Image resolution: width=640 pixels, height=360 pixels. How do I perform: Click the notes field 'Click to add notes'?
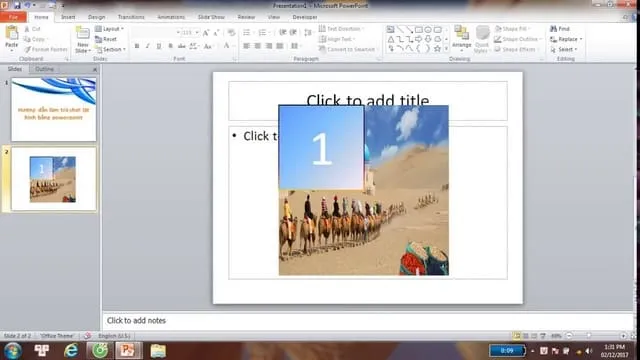tap(369, 321)
